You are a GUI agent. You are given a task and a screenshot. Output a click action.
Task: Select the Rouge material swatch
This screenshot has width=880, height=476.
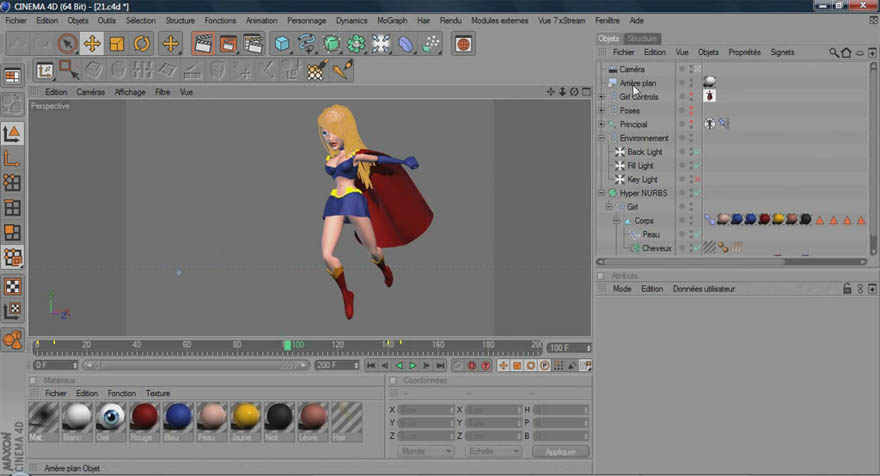coord(144,421)
